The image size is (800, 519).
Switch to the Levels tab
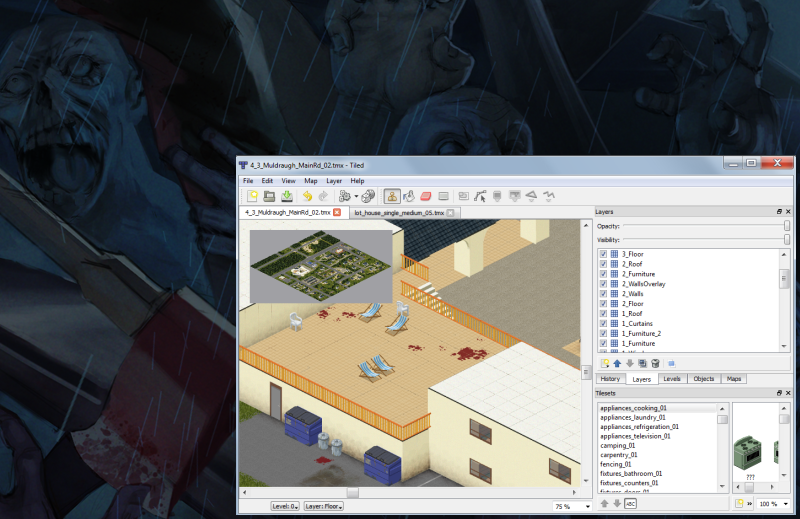(672, 379)
